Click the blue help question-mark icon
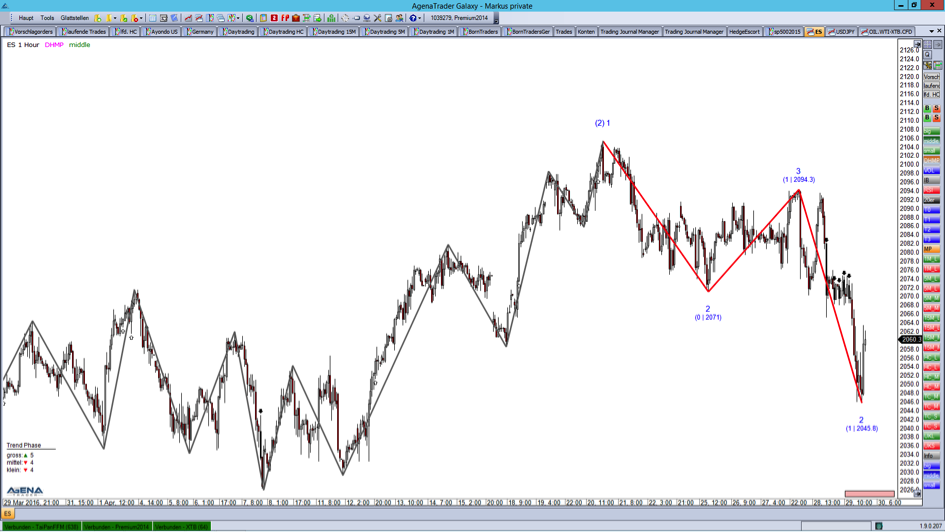 [x=413, y=18]
